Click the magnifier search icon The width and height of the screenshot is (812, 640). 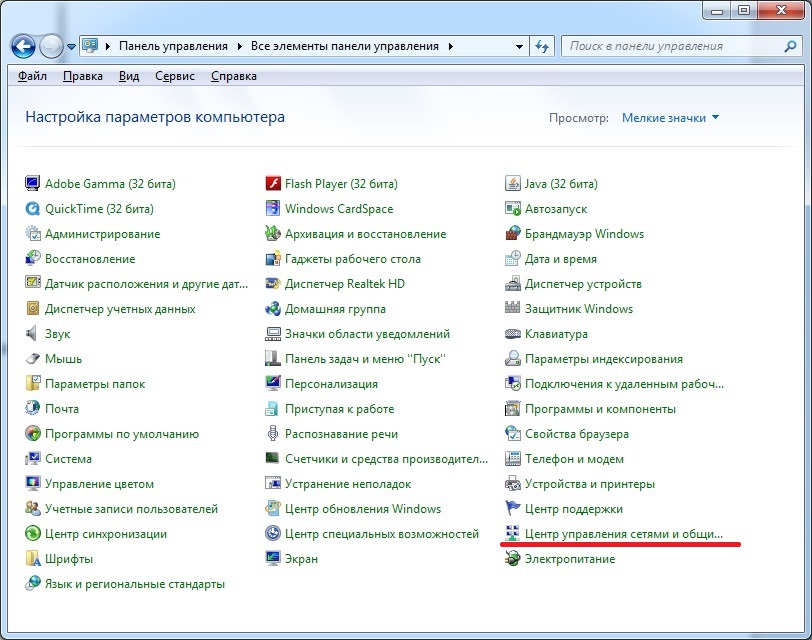coord(790,46)
